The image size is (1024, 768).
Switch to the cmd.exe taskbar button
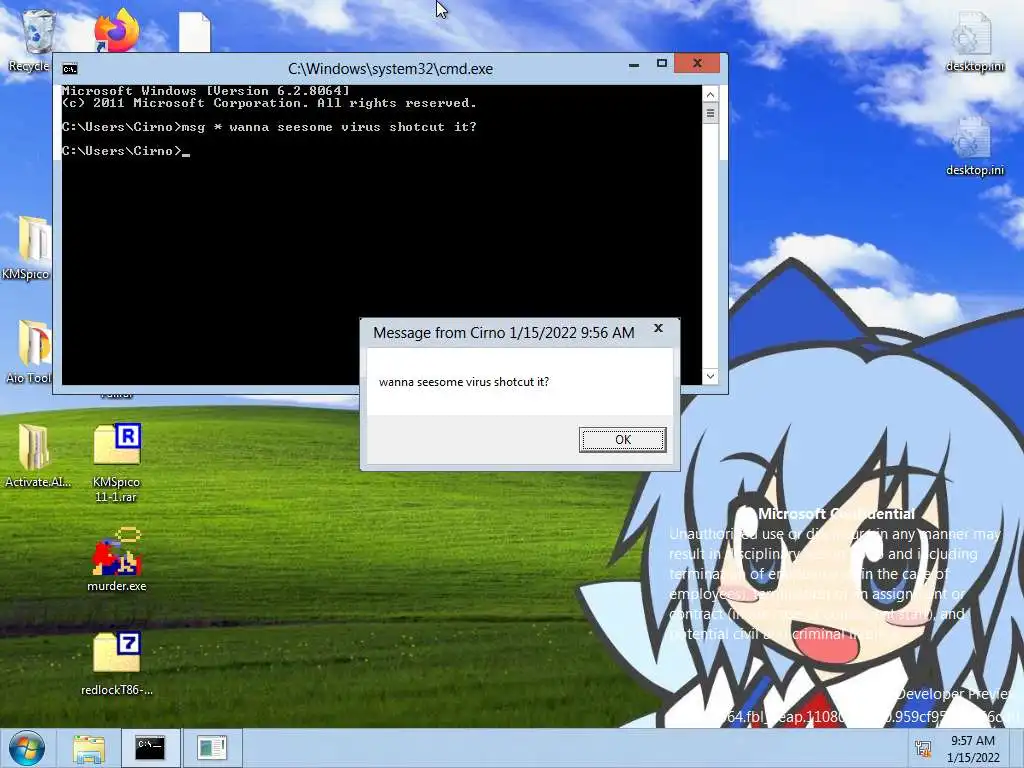point(150,748)
